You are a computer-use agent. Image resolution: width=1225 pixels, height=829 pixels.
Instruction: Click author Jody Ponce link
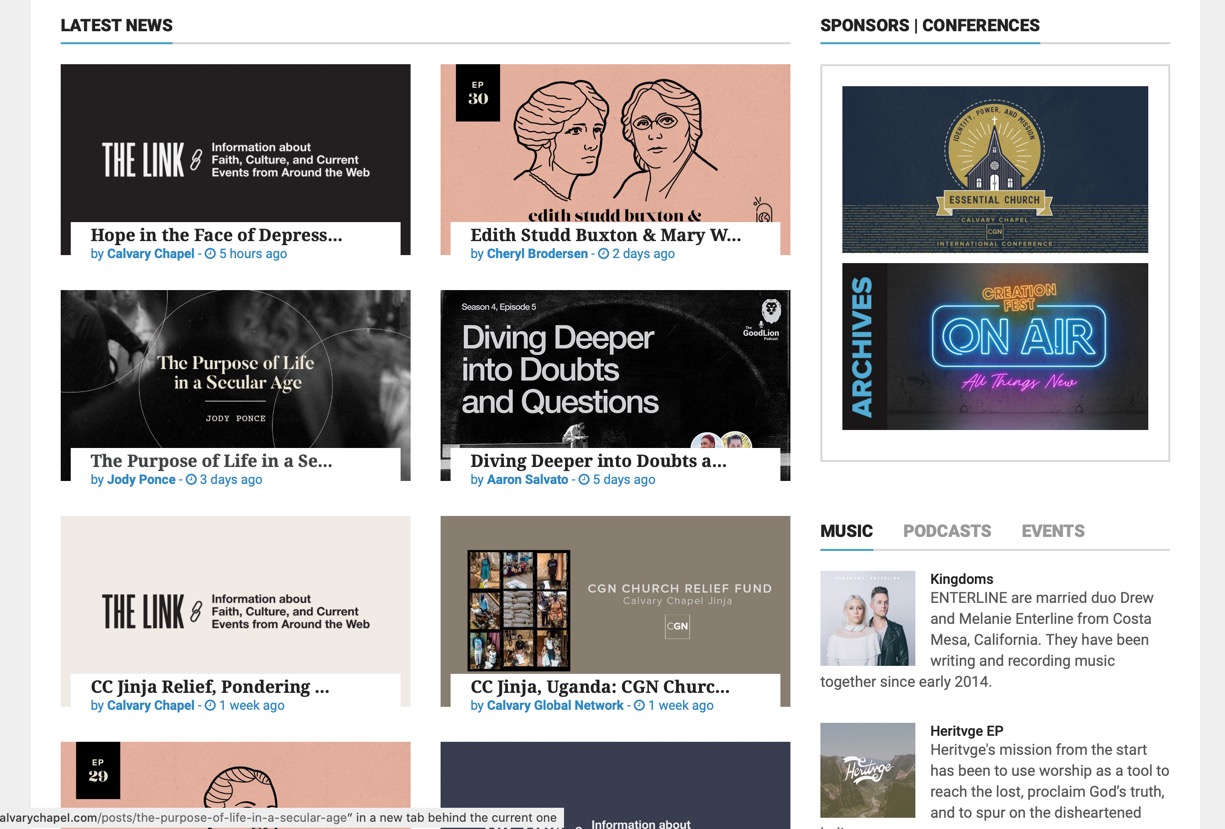[141, 480]
